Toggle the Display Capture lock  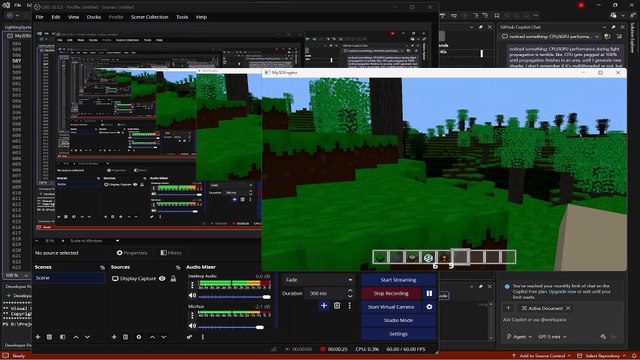[173, 279]
